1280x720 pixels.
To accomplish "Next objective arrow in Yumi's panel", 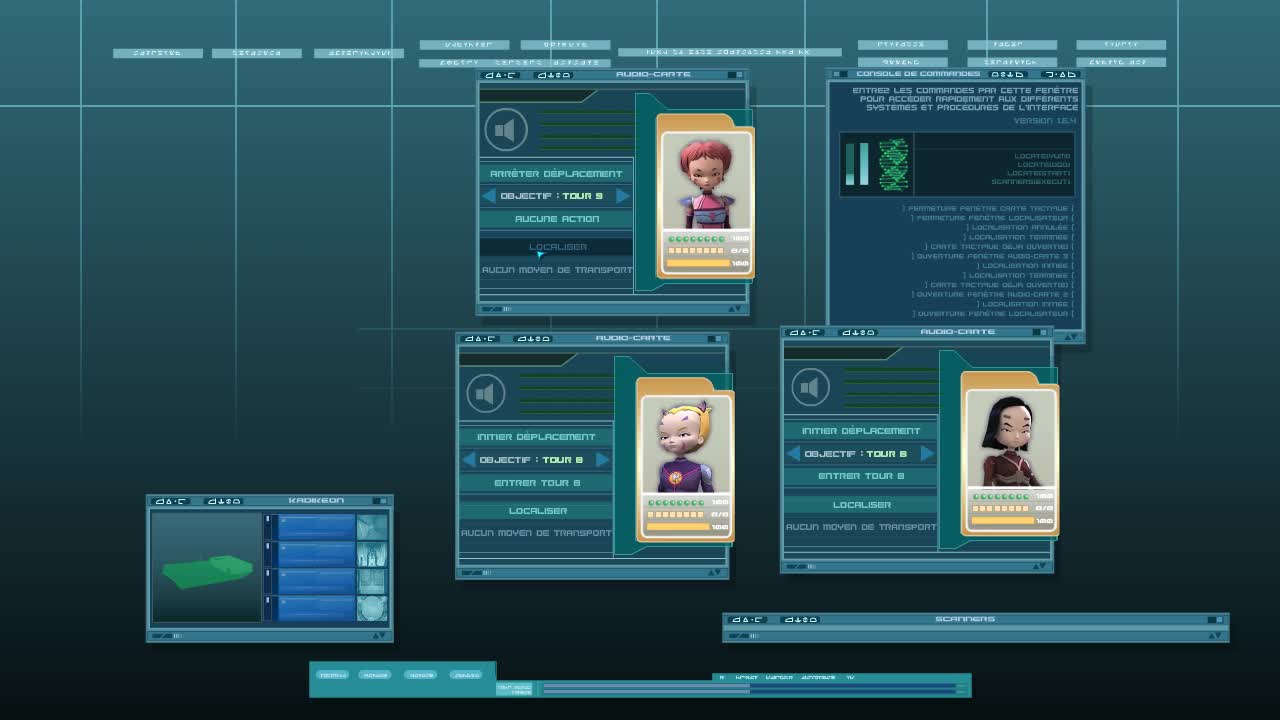I will click(927, 454).
